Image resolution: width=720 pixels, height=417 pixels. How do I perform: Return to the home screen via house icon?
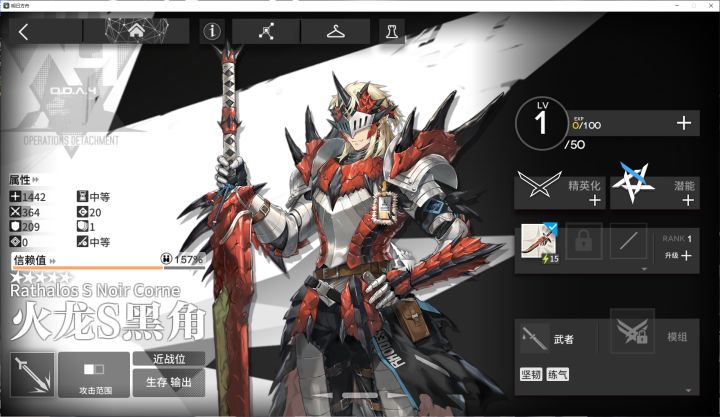pyautogui.click(x=136, y=31)
